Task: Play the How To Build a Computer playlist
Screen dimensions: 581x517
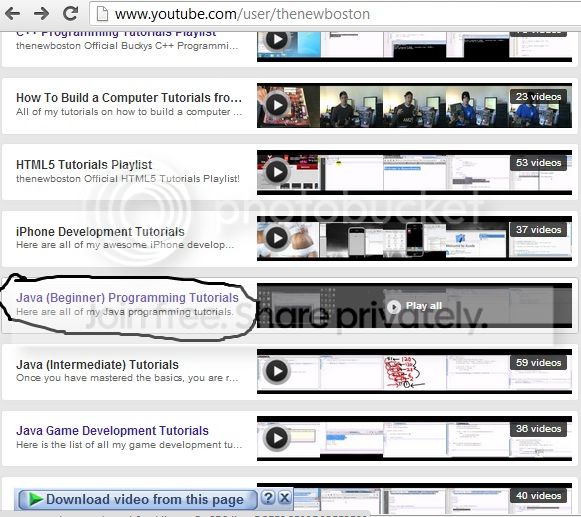Action: pos(276,105)
